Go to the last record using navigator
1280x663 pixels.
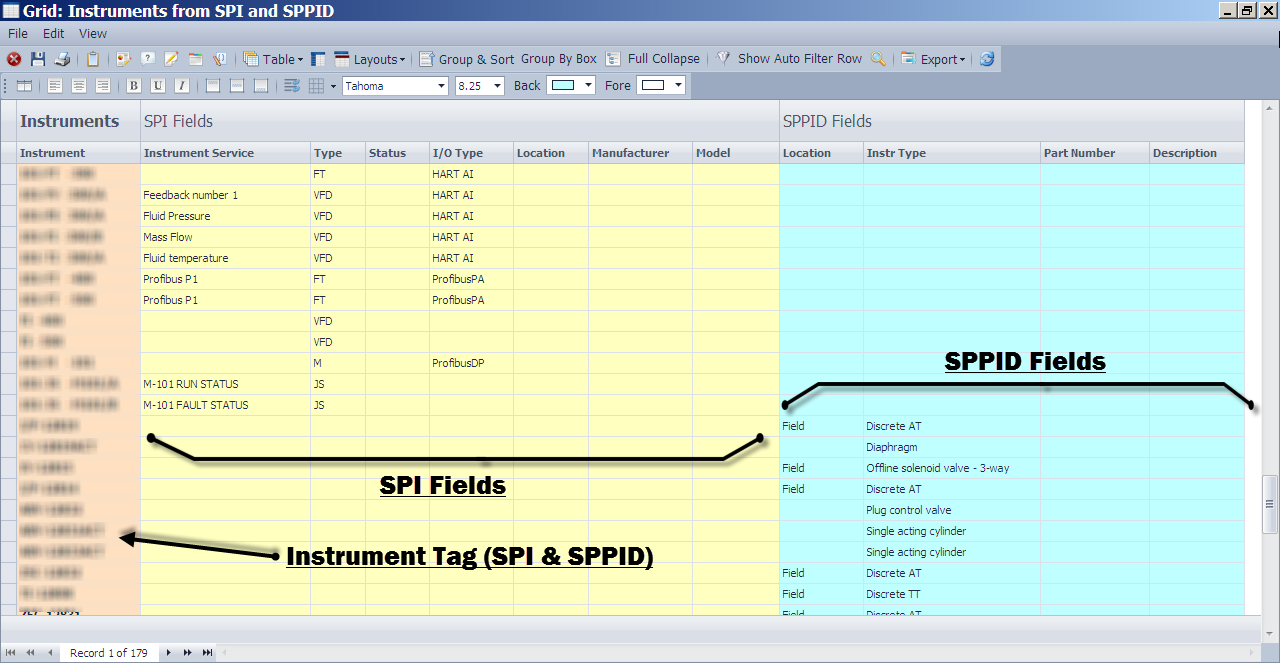click(207, 652)
